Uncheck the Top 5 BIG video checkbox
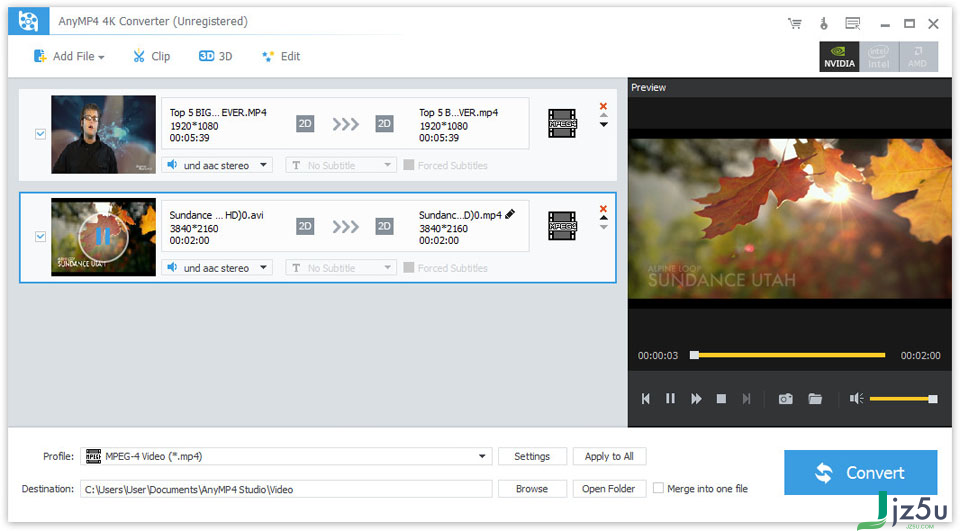Image resolution: width=960 pixels, height=531 pixels. 40,134
